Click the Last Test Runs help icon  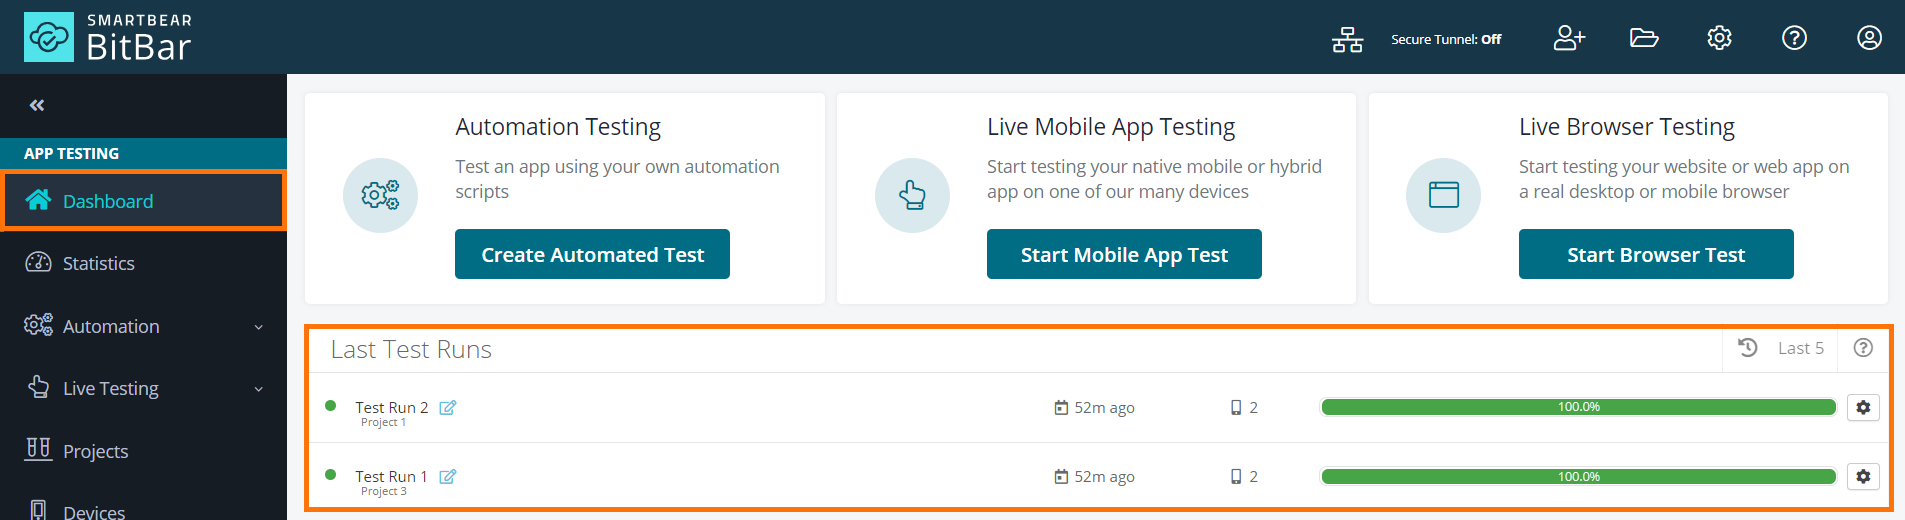(1863, 348)
